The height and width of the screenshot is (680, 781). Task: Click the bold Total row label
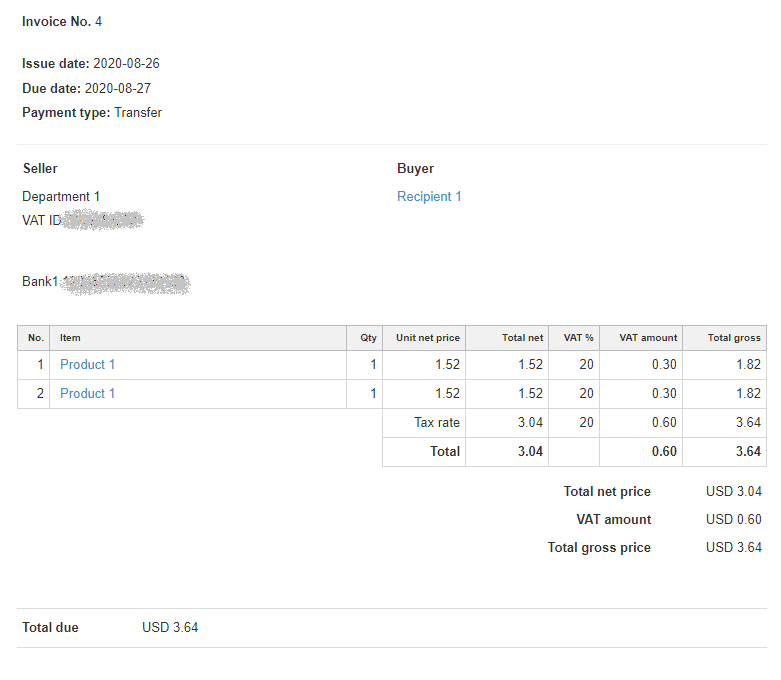[445, 451]
